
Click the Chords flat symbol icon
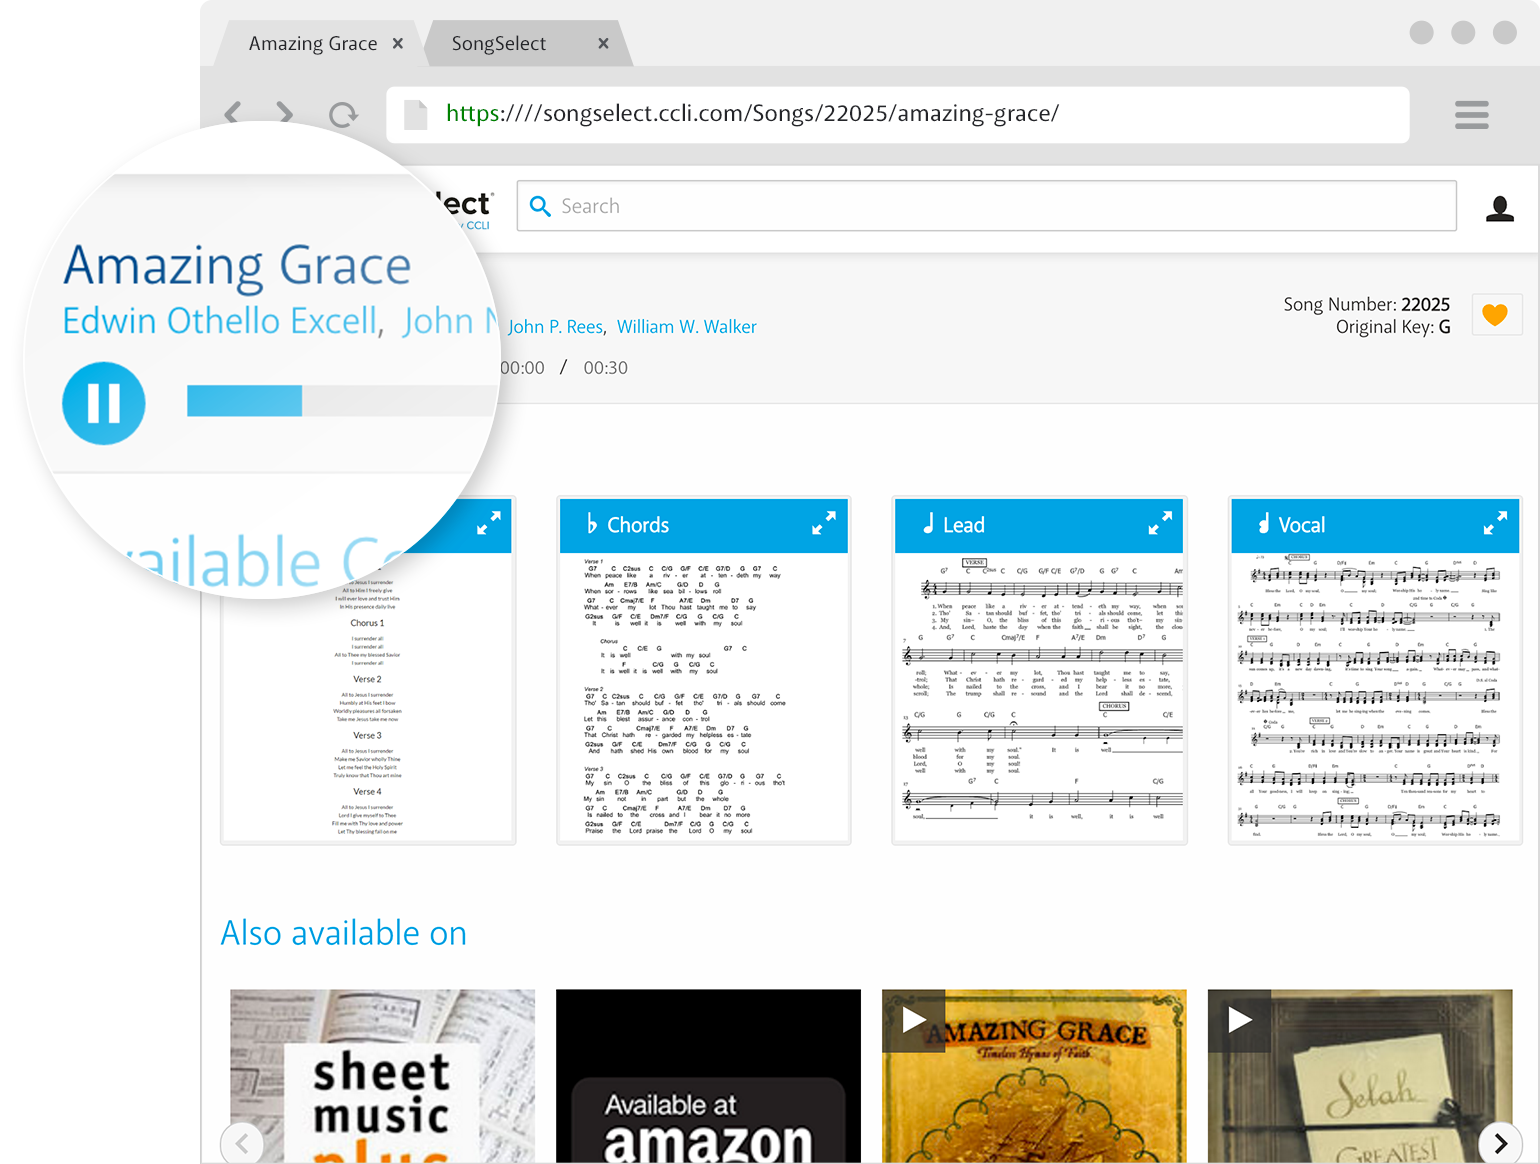(591, 524)
